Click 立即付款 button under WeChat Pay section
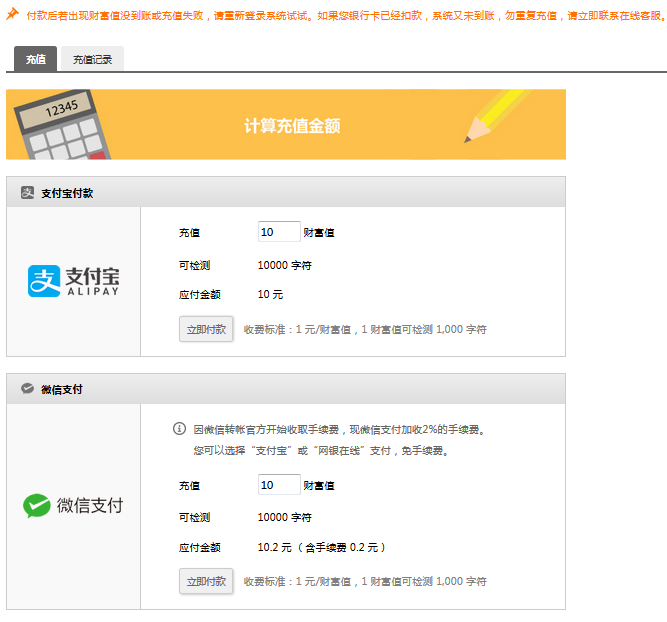The height and width of the screenshot is (622, 667). click(x=206, y=581)
